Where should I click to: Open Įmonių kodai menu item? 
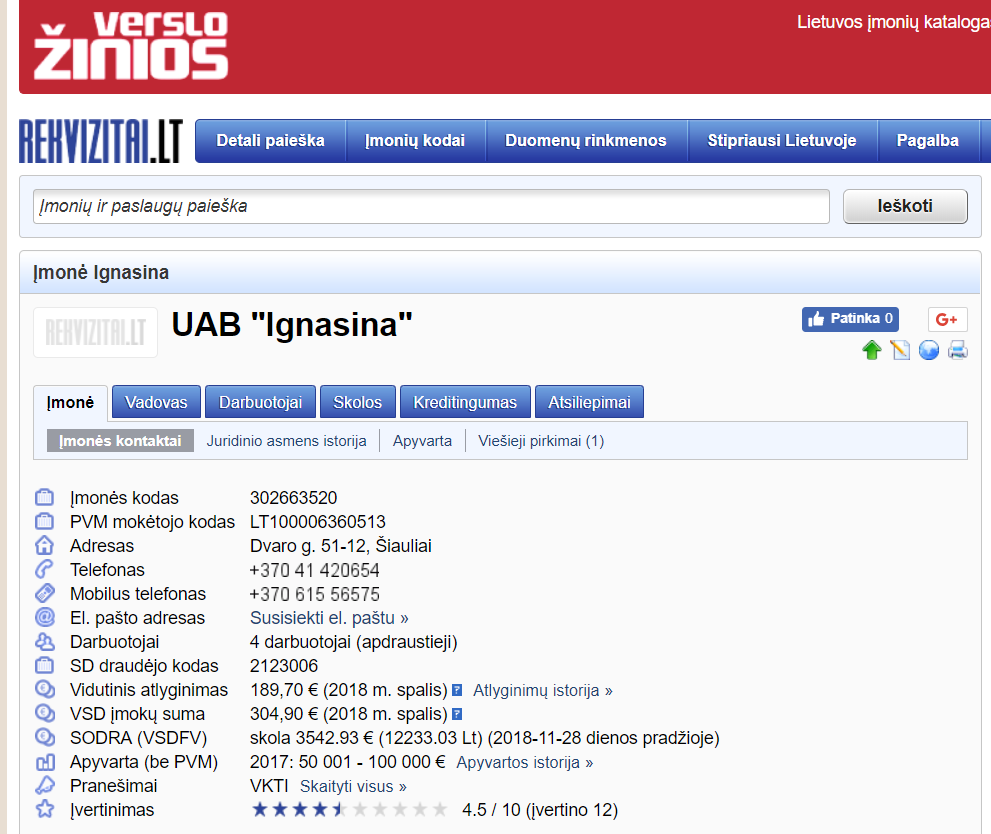pos(415,140)
